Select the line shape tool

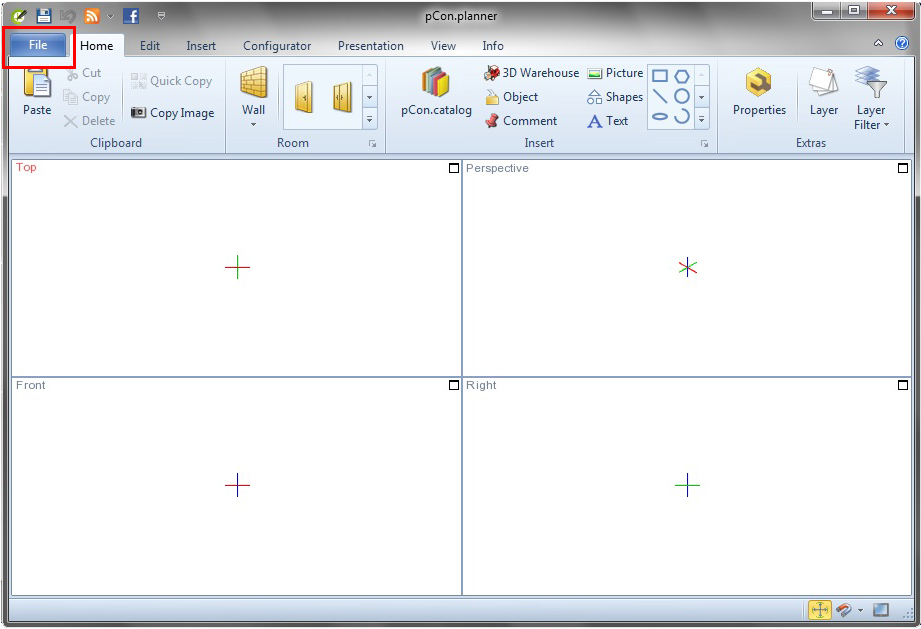coord(660,96)
